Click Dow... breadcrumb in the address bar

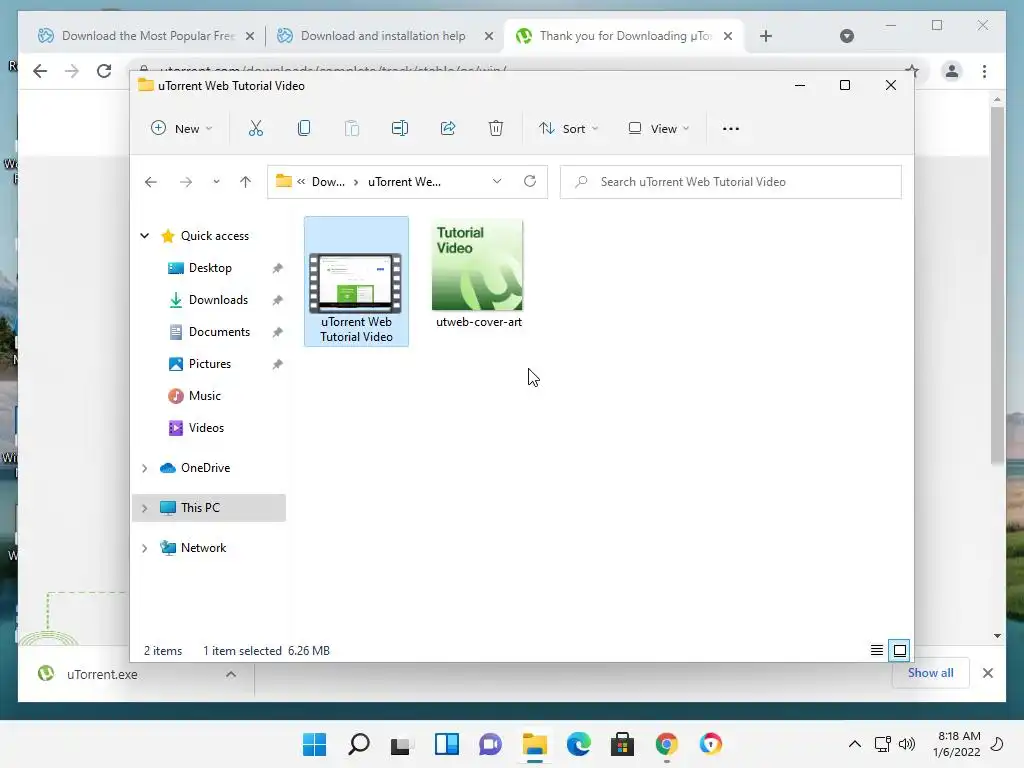tap(328, 182)
